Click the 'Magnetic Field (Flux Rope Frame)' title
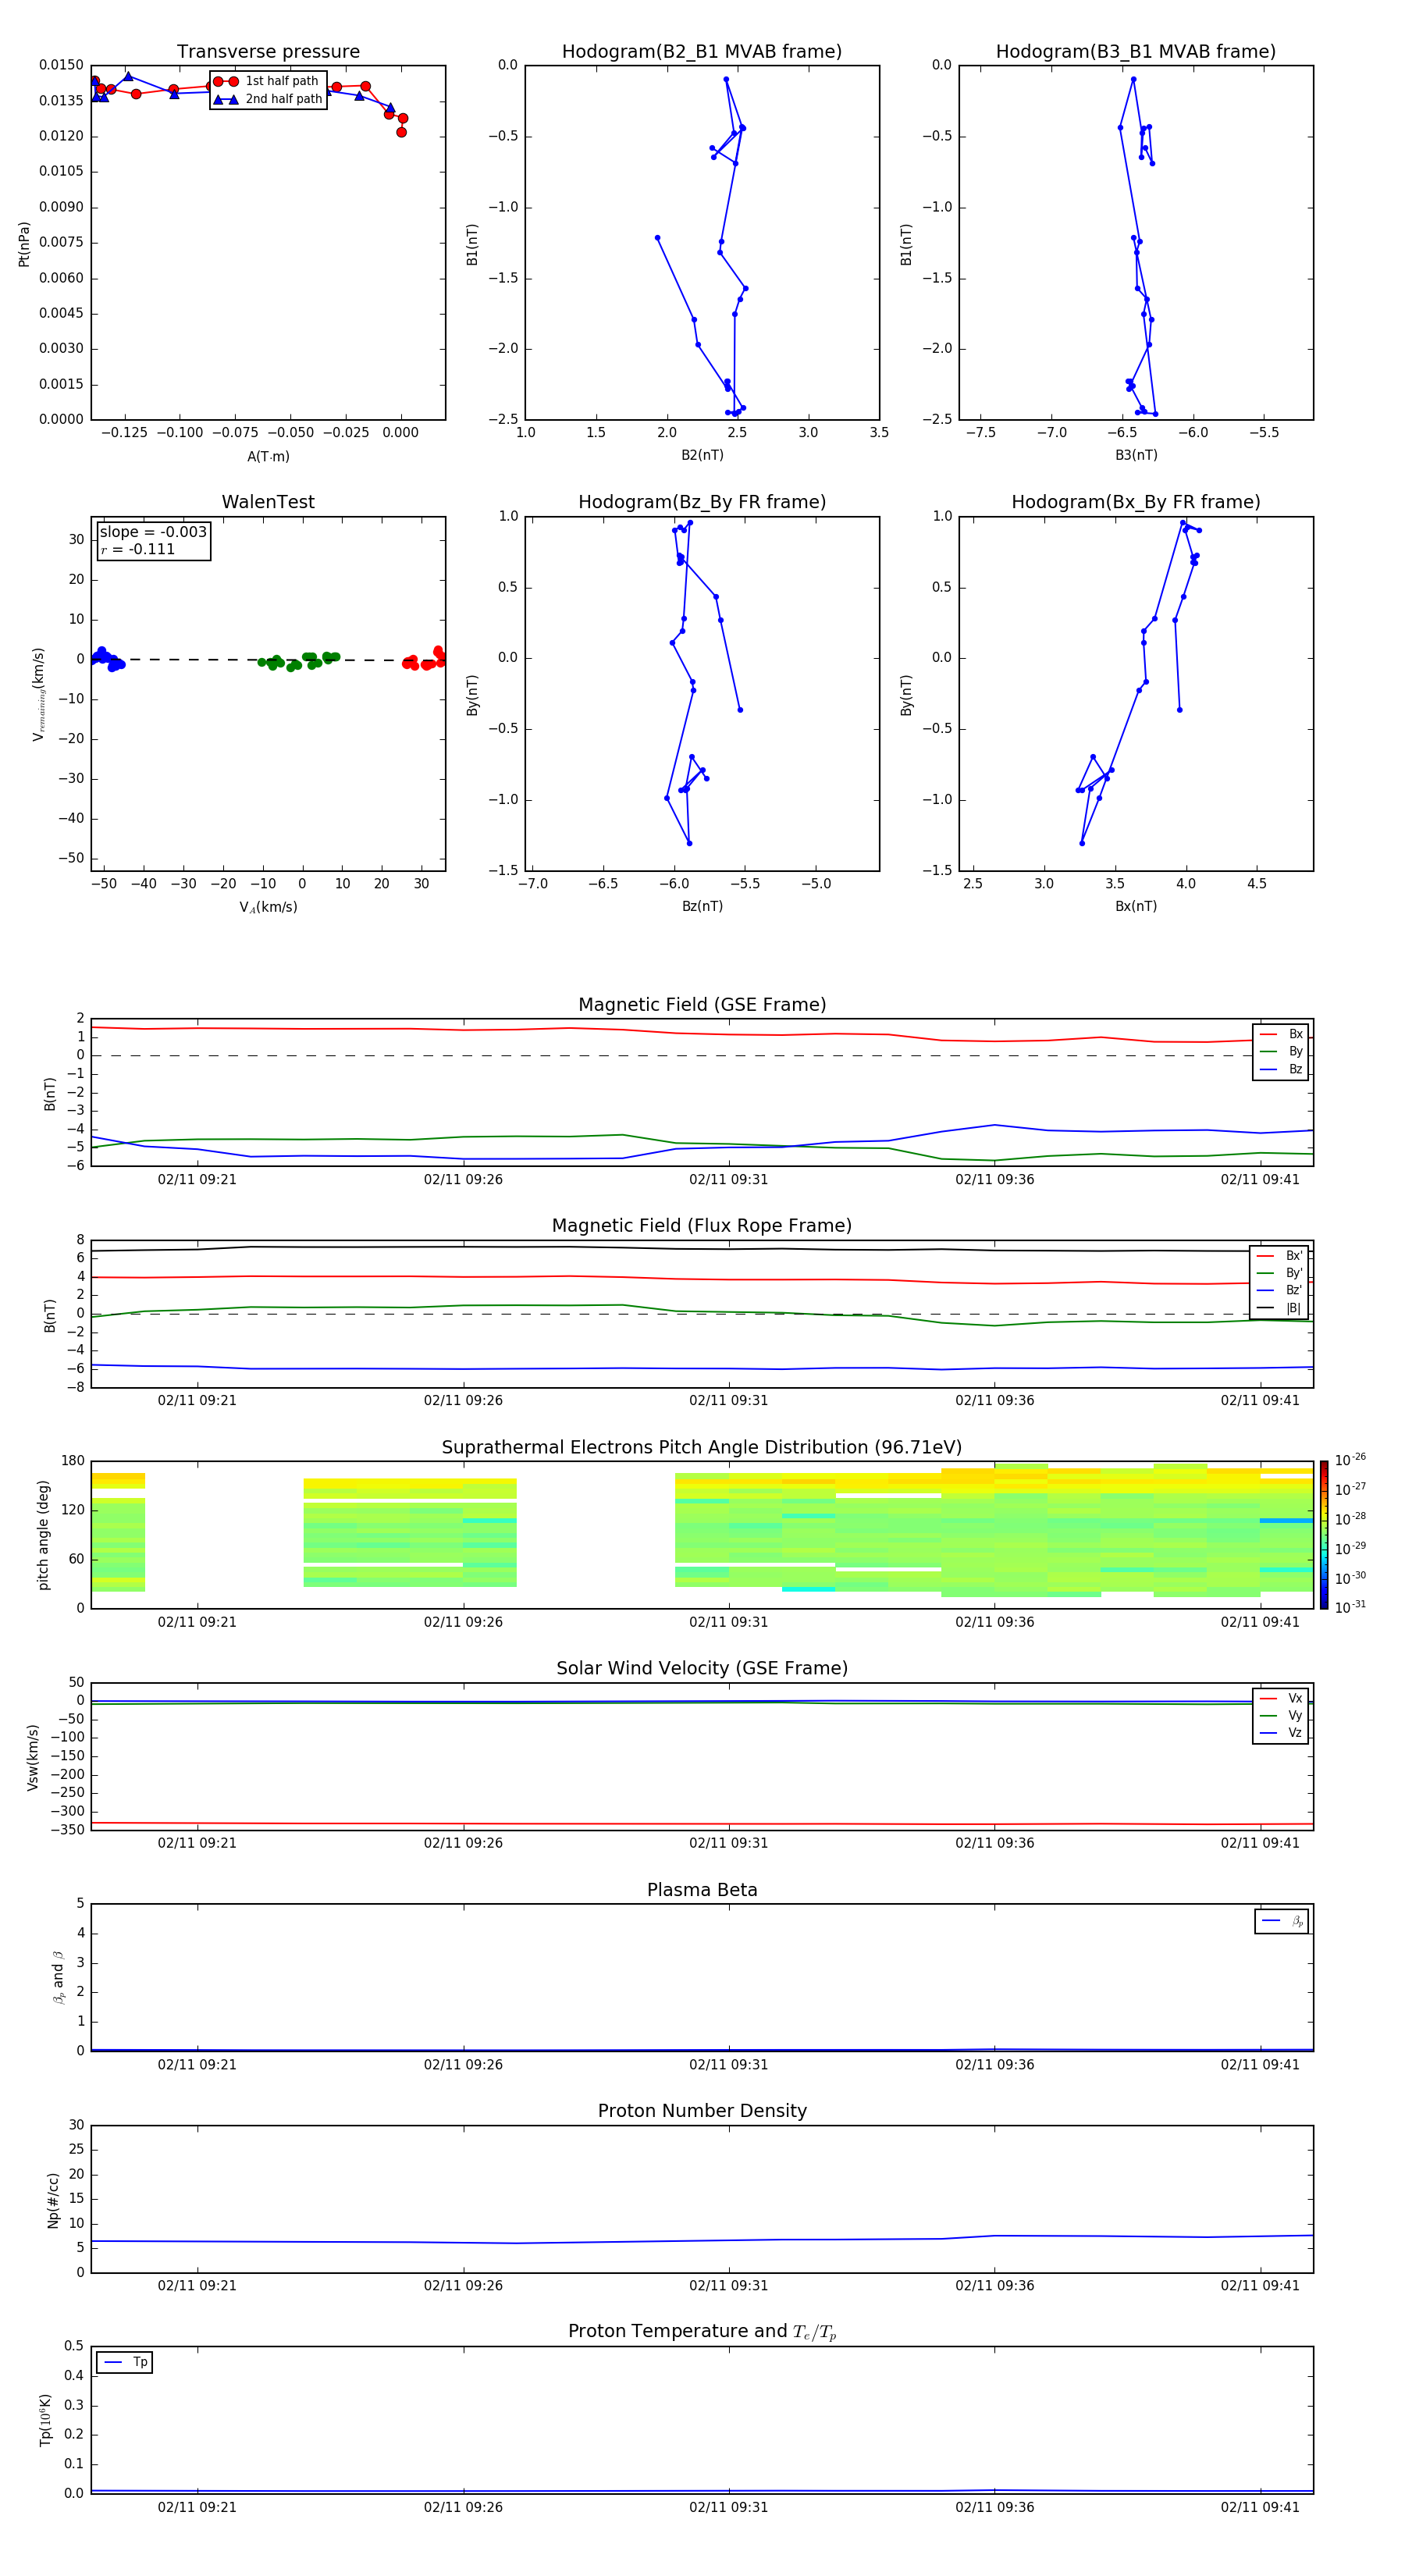 pos(702,1226)
